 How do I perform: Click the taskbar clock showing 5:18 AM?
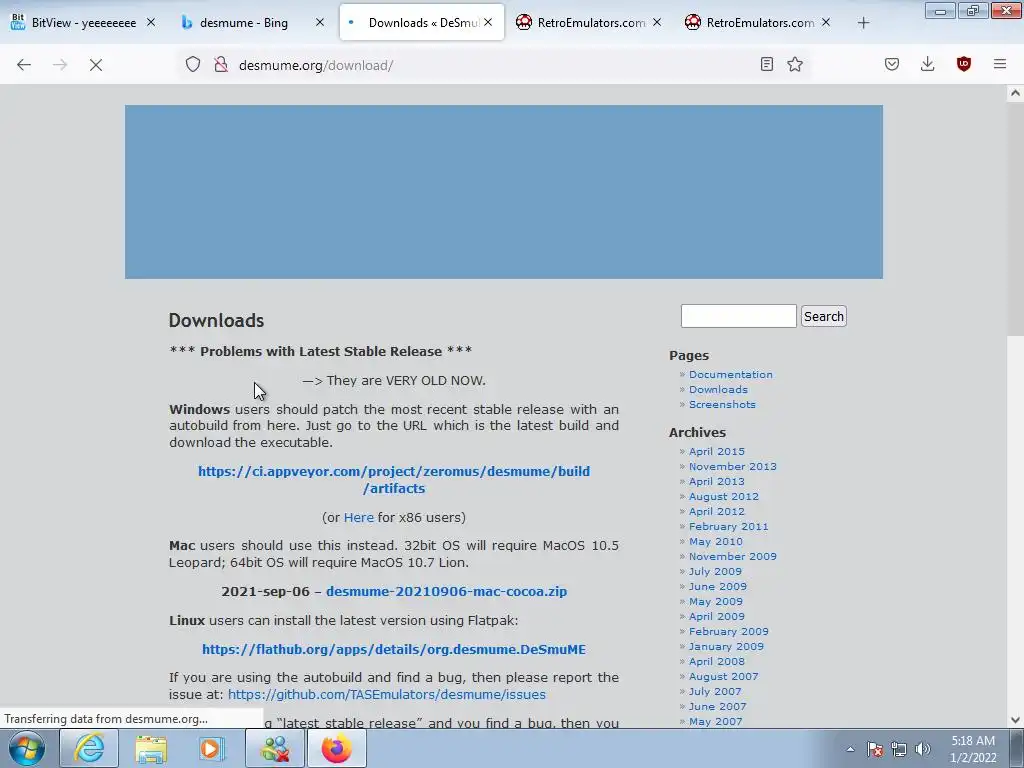[x=973, y=749]
